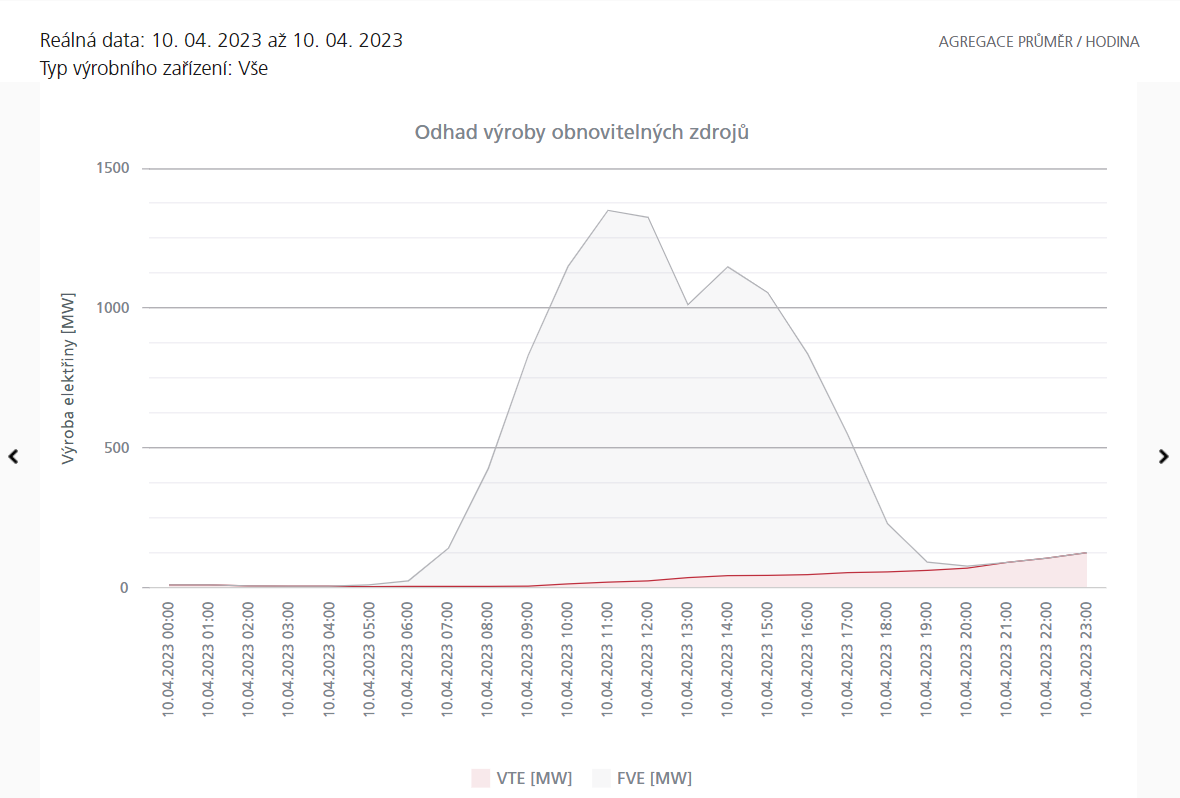Click the 1500 y-axis label

pyautogui.click(x=113, y=168)
